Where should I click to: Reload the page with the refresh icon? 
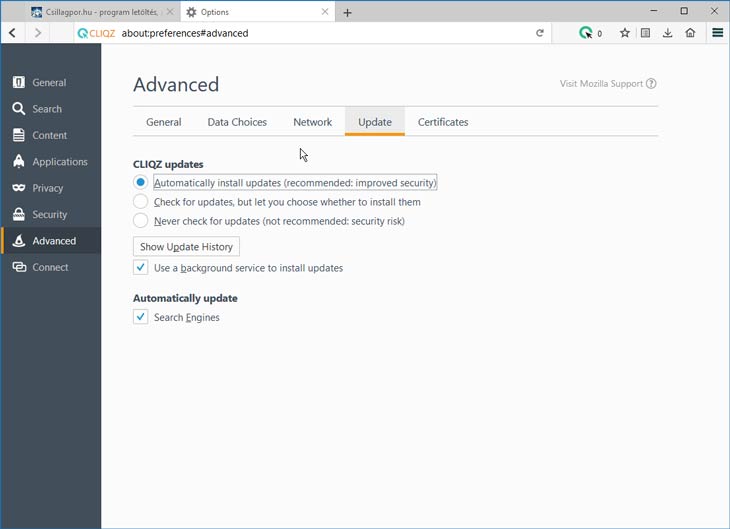point(540,33)
